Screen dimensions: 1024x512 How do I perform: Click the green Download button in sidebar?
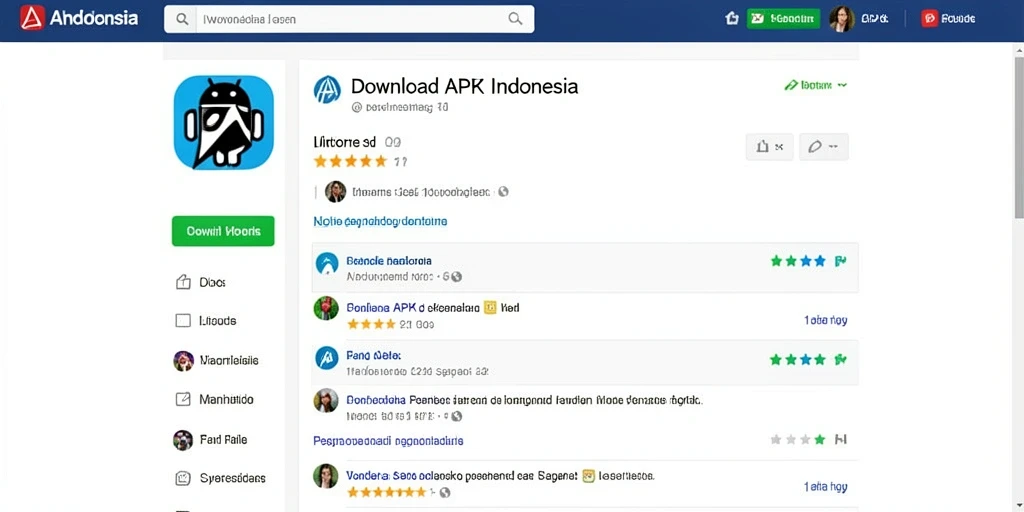pyautogui.click(x=223, y=231)
